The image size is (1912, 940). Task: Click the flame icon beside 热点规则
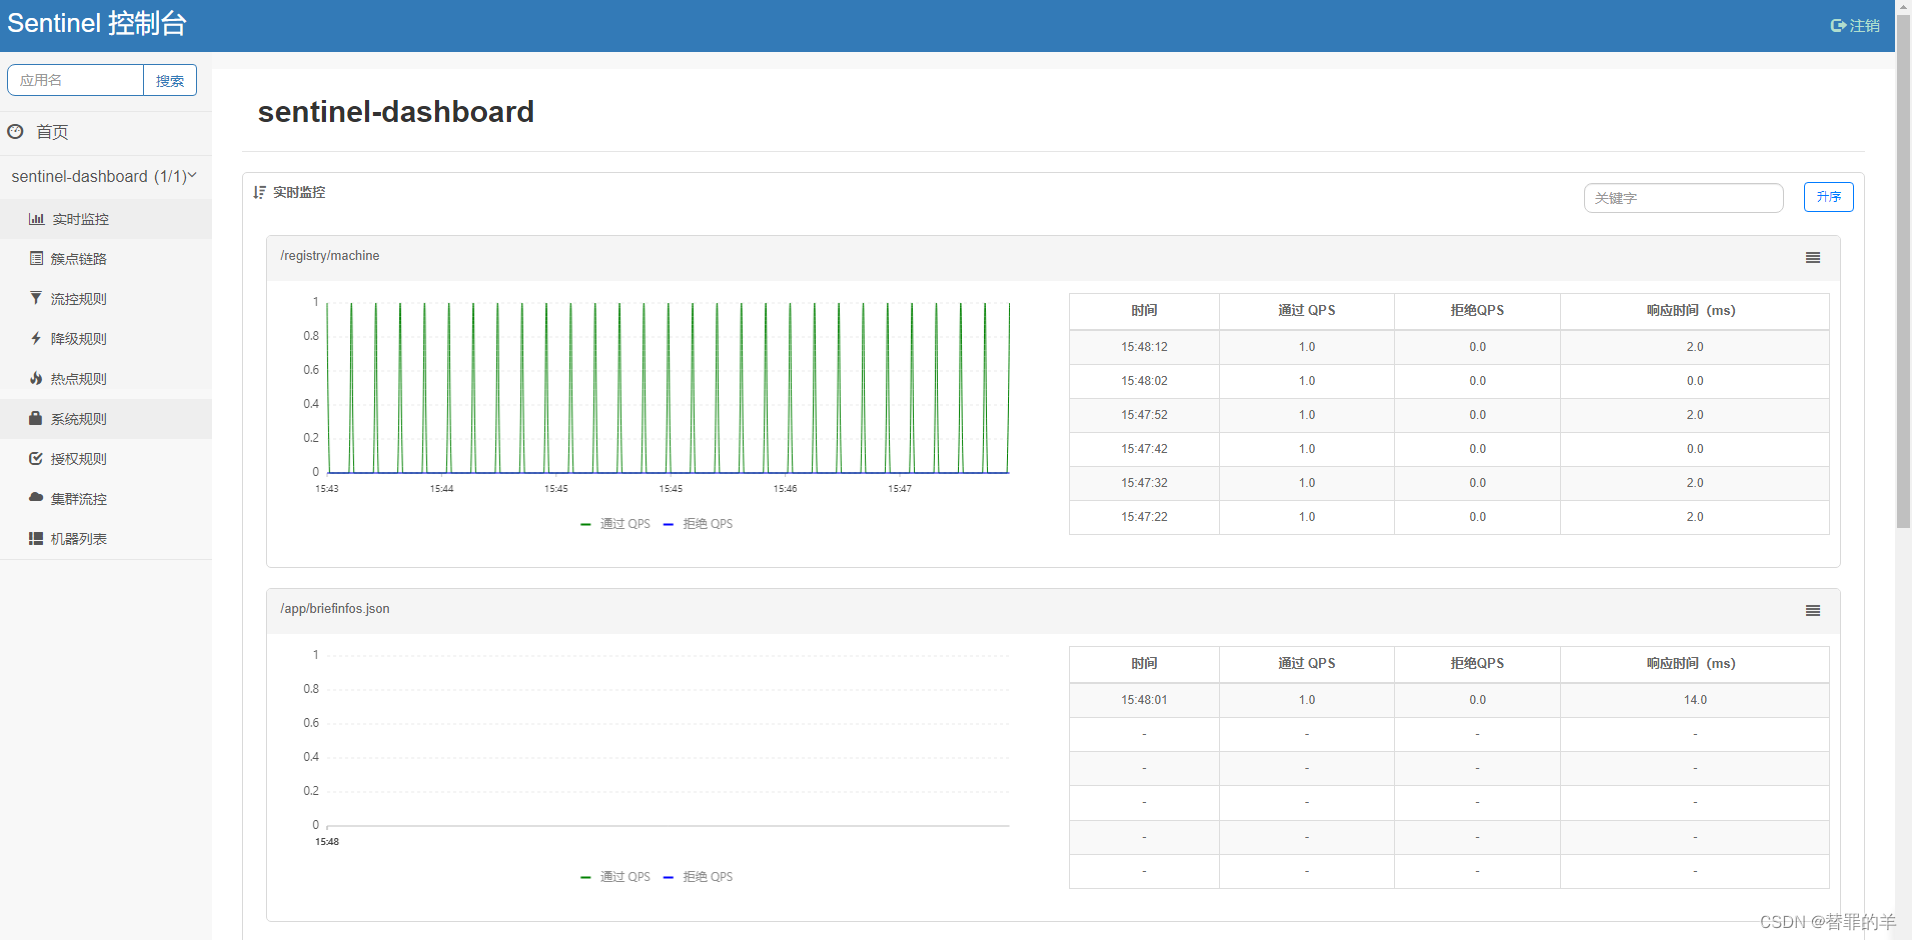coord(36,378)
